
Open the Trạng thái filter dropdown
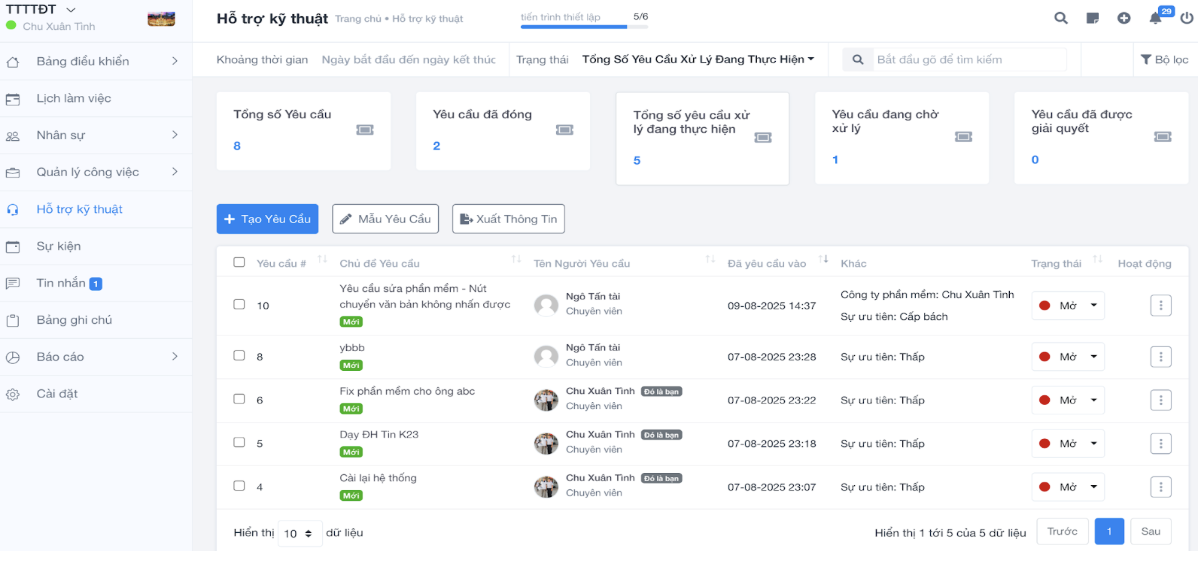[x=697, y=60]
